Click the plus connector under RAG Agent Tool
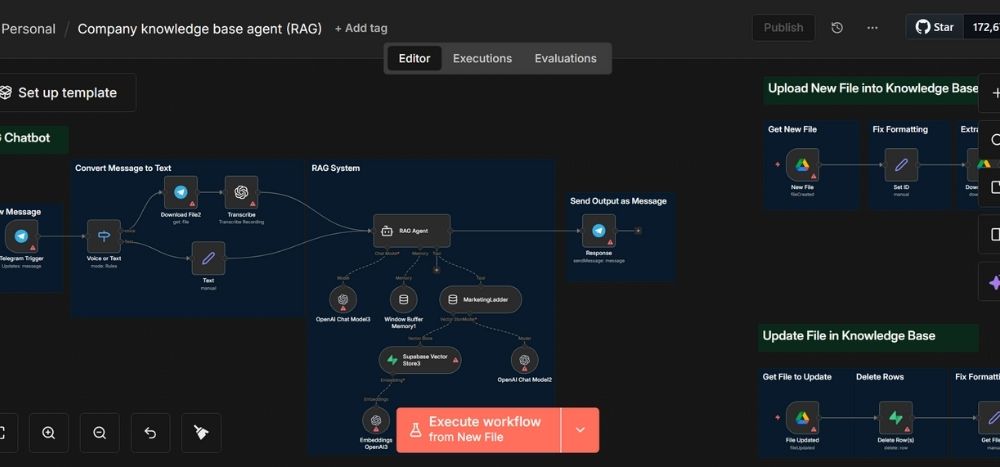This screenshot has height=467, width=1000. [x=436, y=269]
